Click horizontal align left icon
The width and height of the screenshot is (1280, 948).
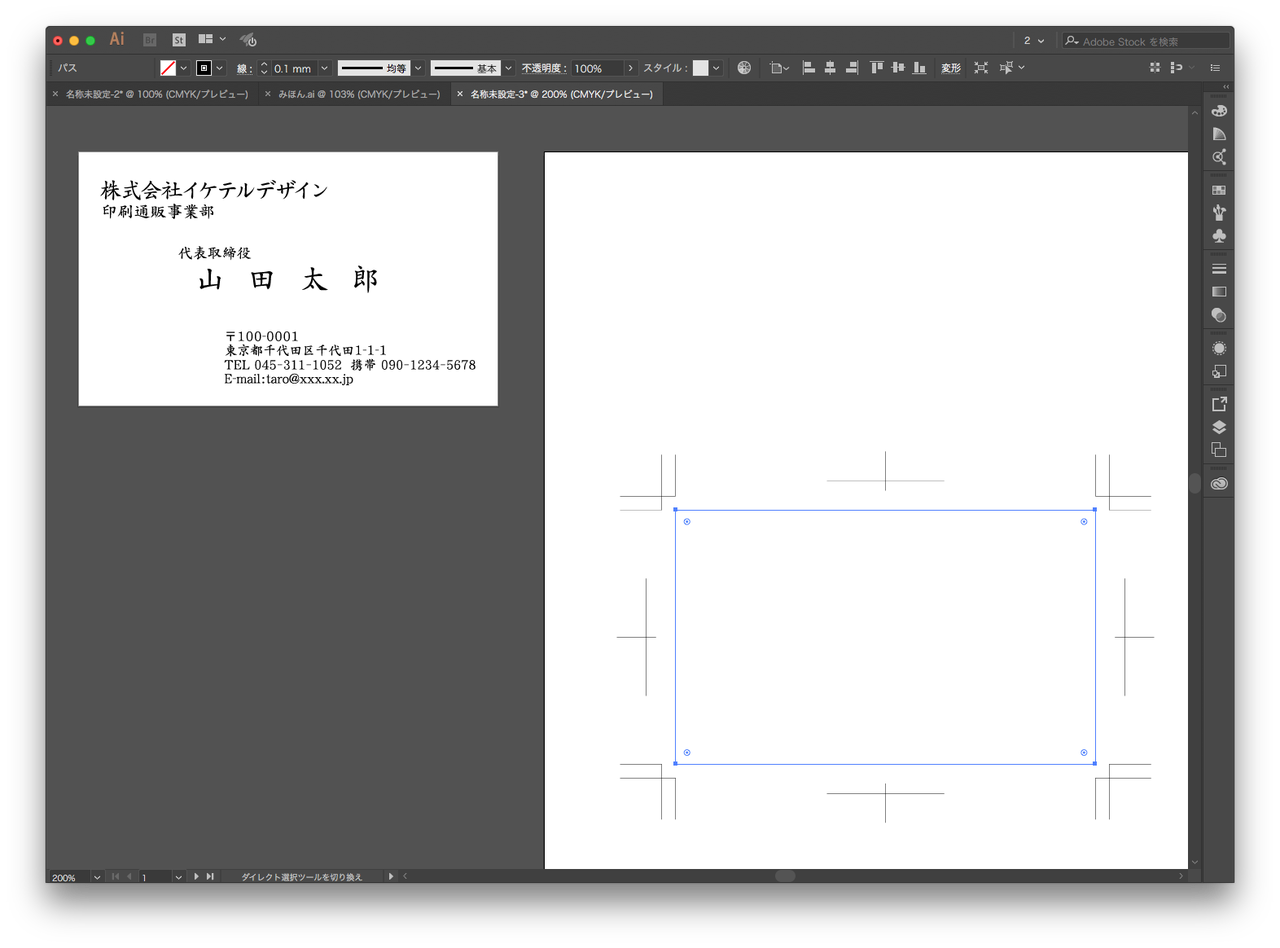808,68
